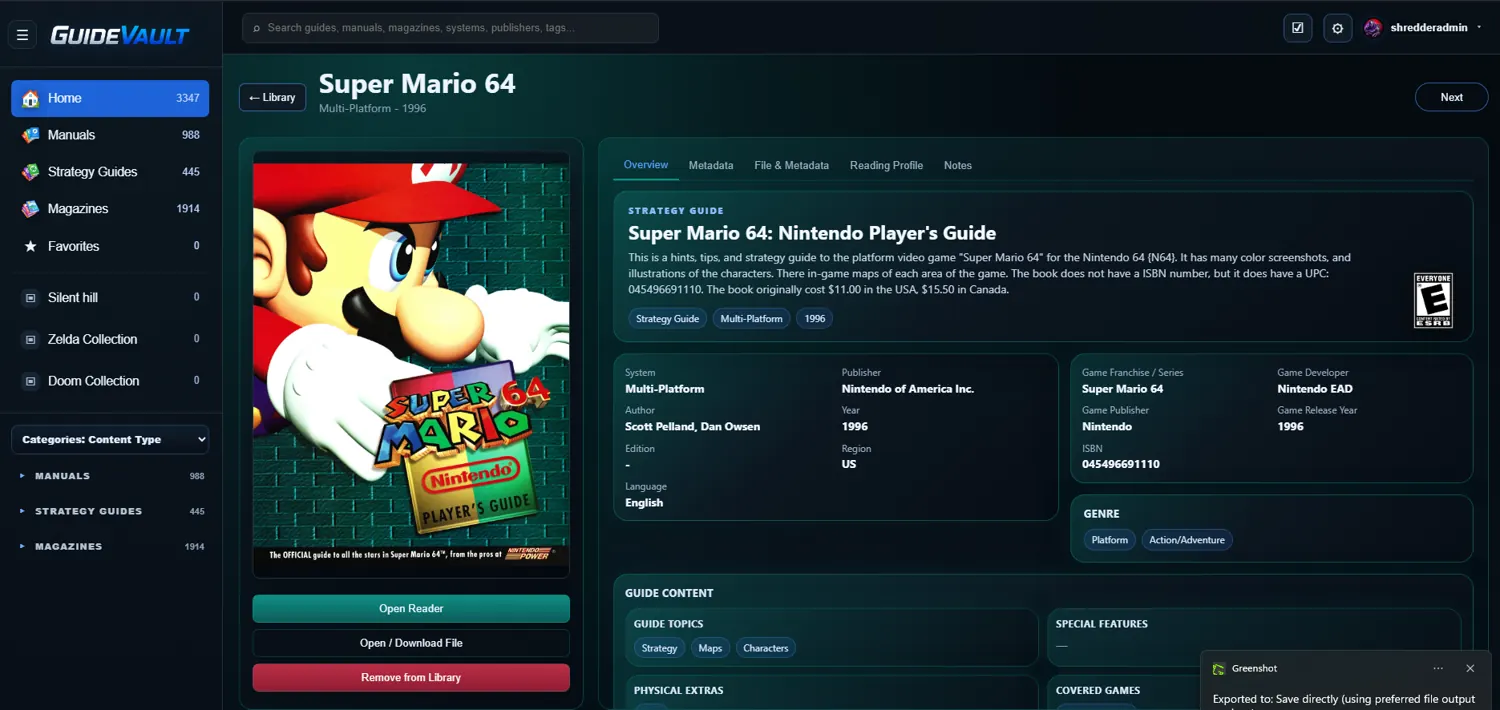Focus the search guides input field
This screenshot has height=710, width=1500.
click(x=450, y=28)
